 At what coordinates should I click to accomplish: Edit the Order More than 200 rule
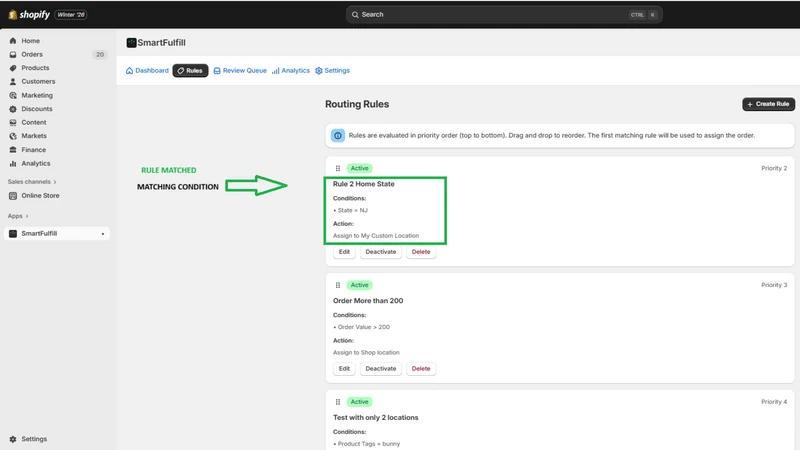point(344,369)
